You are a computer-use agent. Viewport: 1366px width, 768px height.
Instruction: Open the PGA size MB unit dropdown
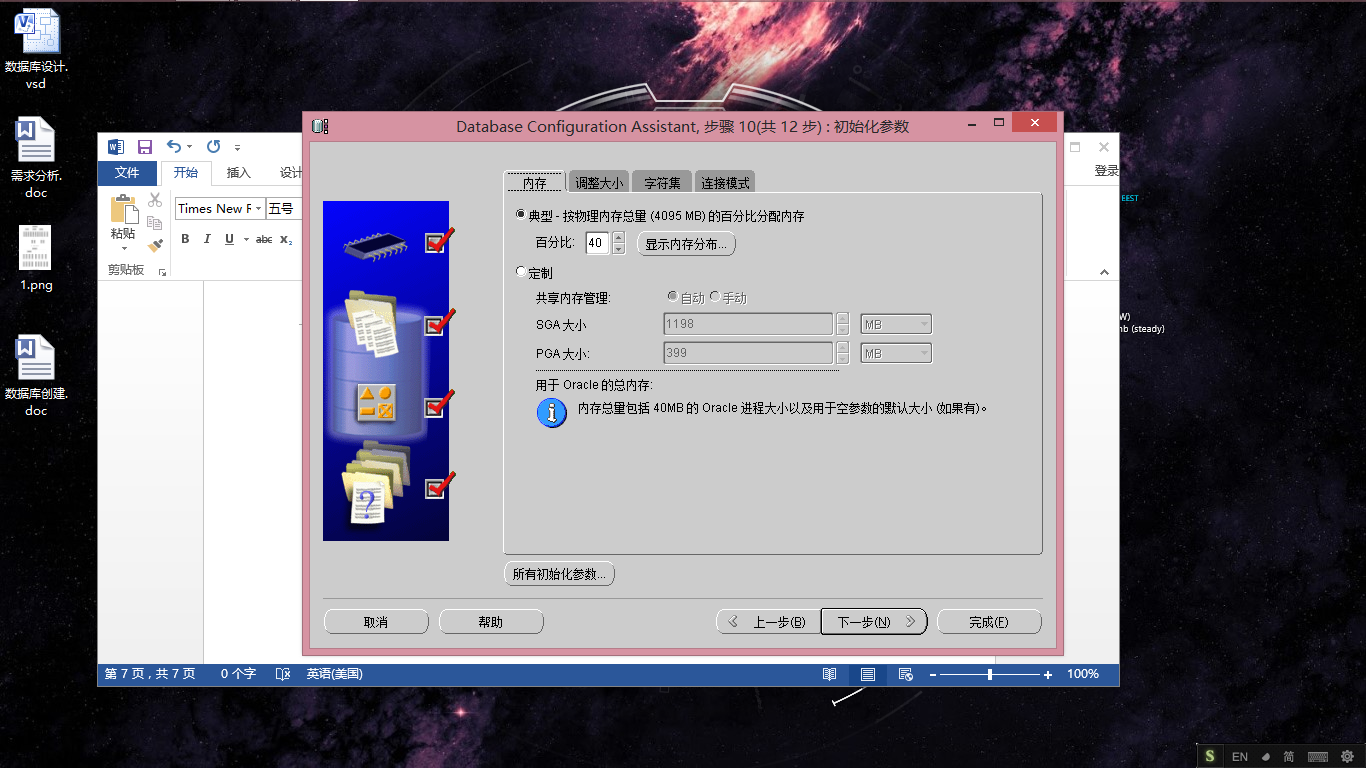coord(896,353)
